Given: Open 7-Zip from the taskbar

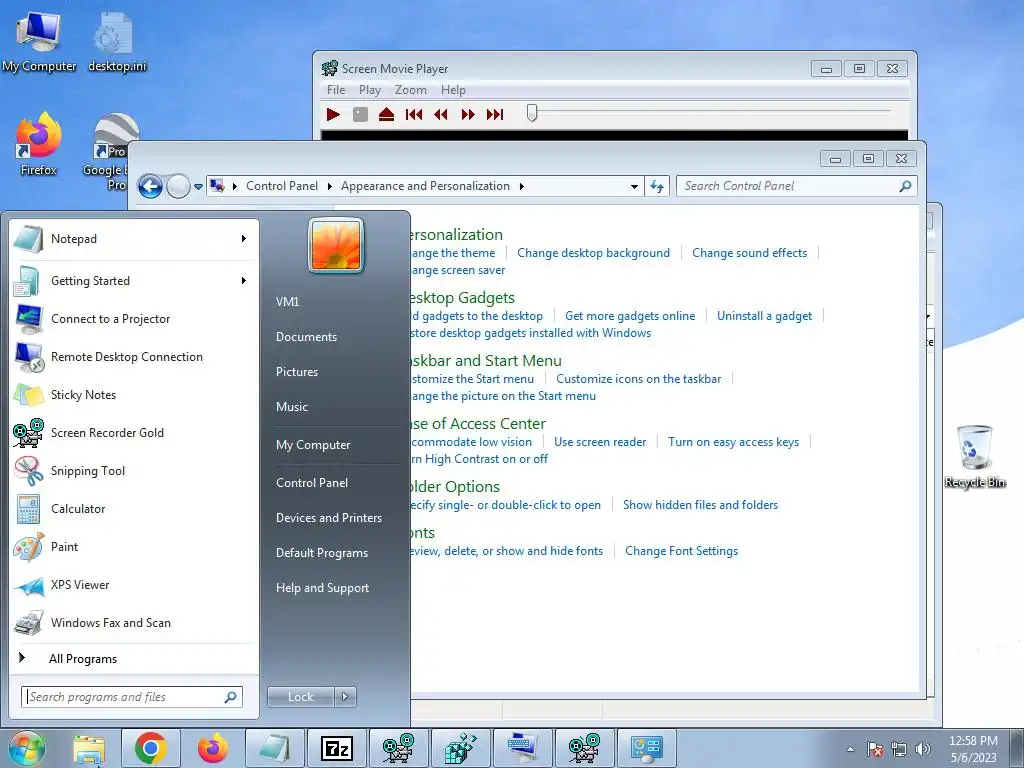Looking at the screenshot, I should tap(337, 748).
